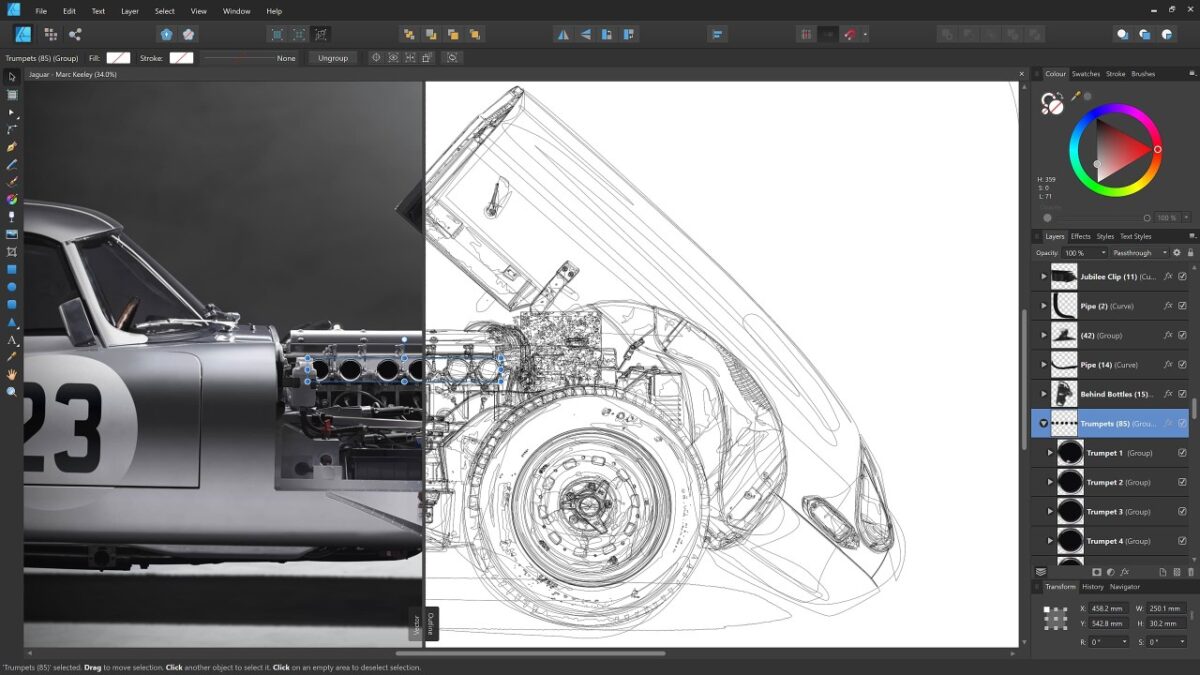Collapse the Trumpets (85) group
The width and height of the screenshot is (1200, 675).
pos(1043,424)
